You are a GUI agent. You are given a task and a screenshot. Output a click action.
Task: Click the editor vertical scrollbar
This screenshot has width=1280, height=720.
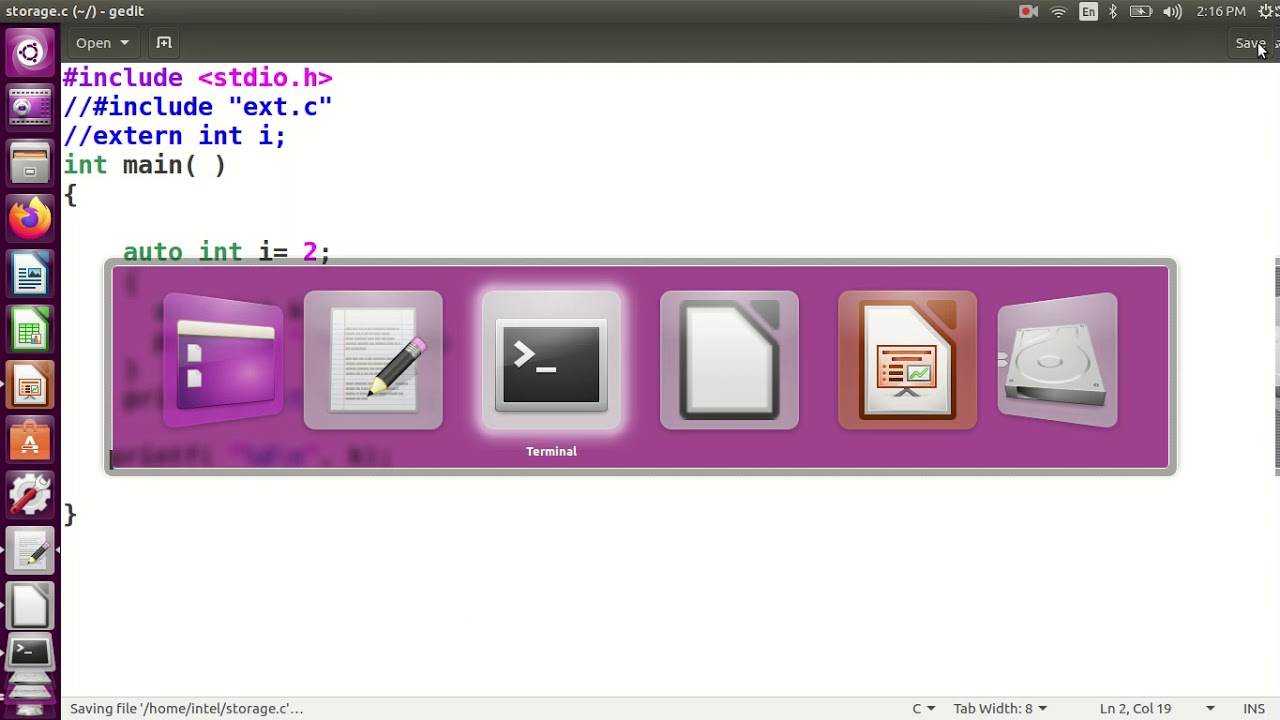[1276, 365]
